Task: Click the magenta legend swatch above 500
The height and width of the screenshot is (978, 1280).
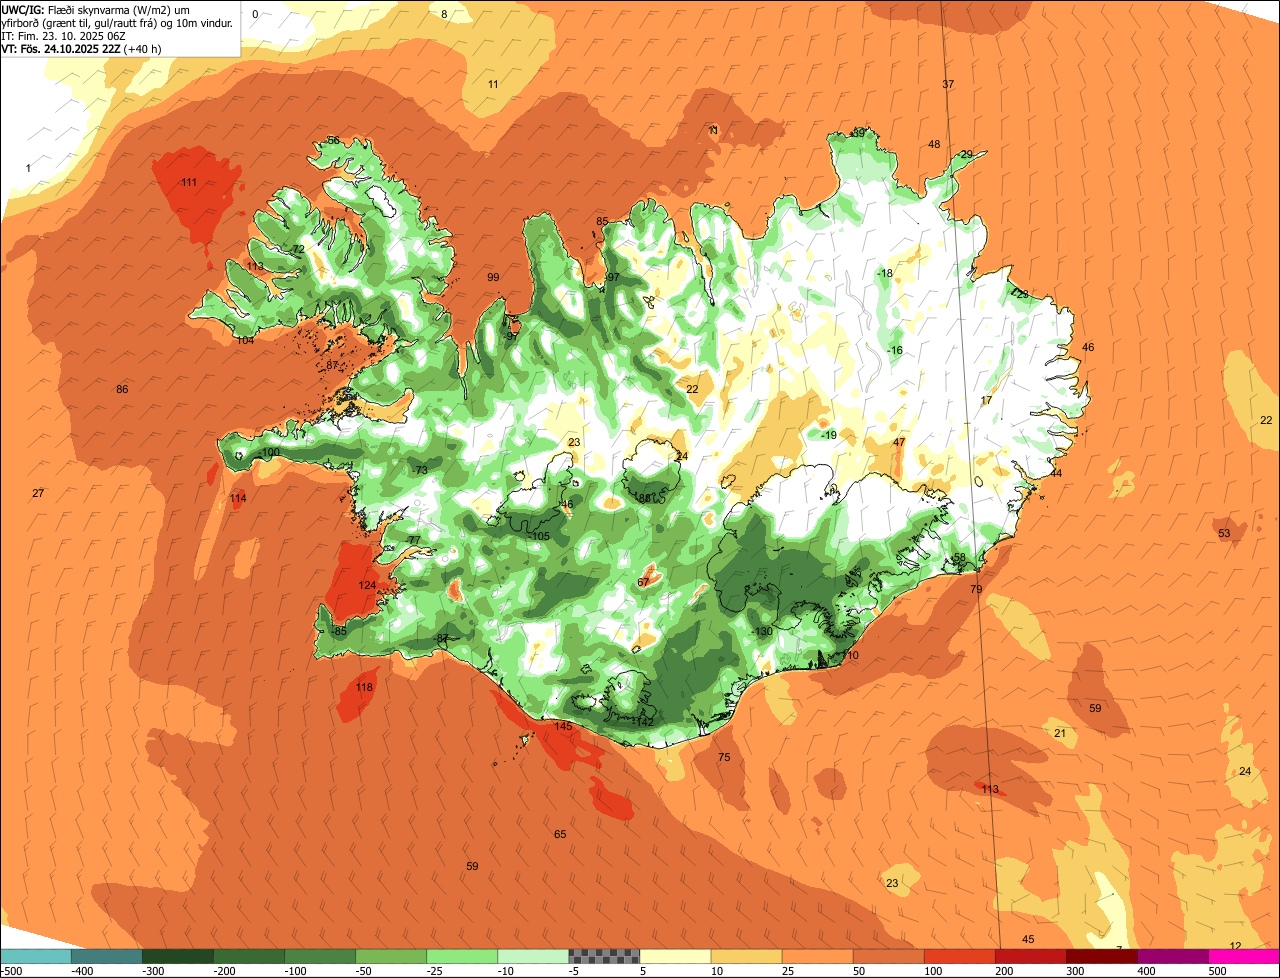Action: coord(1244,956)
